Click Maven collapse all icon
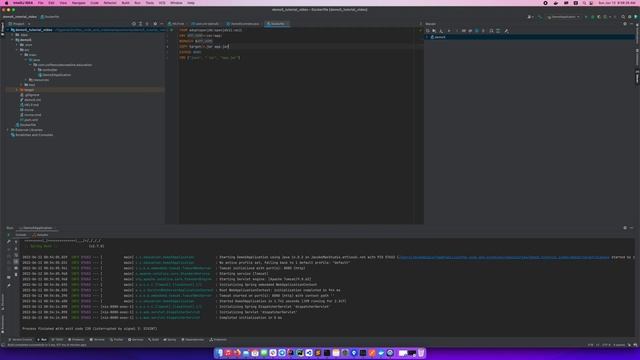The height and width of the screenshot is (360, 640). click(x=498, y=31)
